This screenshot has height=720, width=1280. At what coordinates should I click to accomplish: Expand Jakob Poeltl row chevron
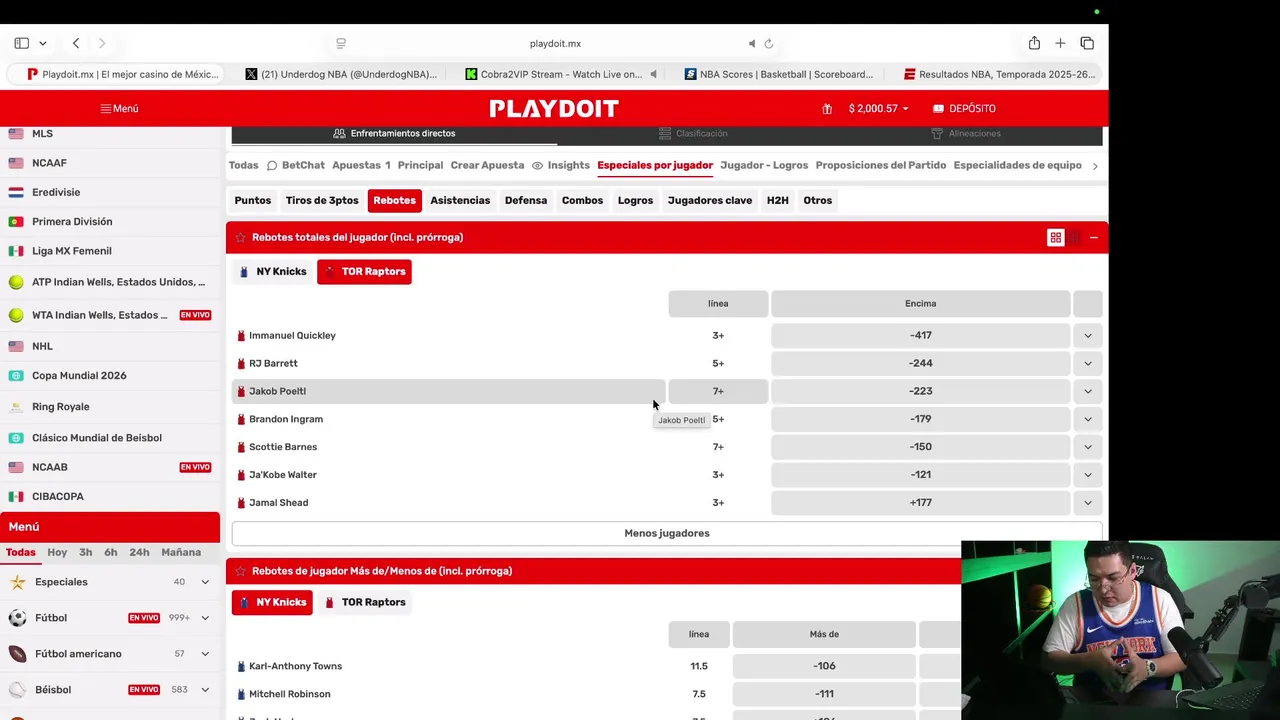(x=1088, y=392)
